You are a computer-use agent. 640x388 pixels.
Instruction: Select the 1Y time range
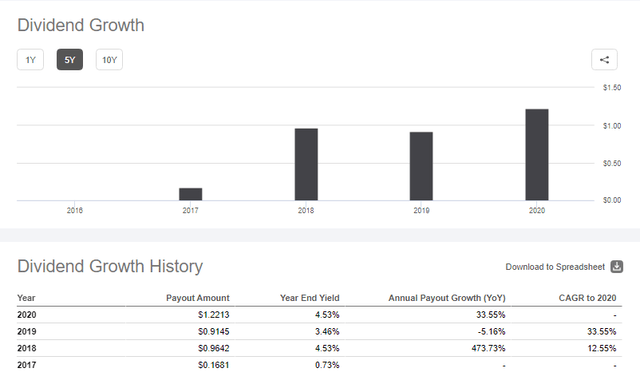[x=30, y=60]
